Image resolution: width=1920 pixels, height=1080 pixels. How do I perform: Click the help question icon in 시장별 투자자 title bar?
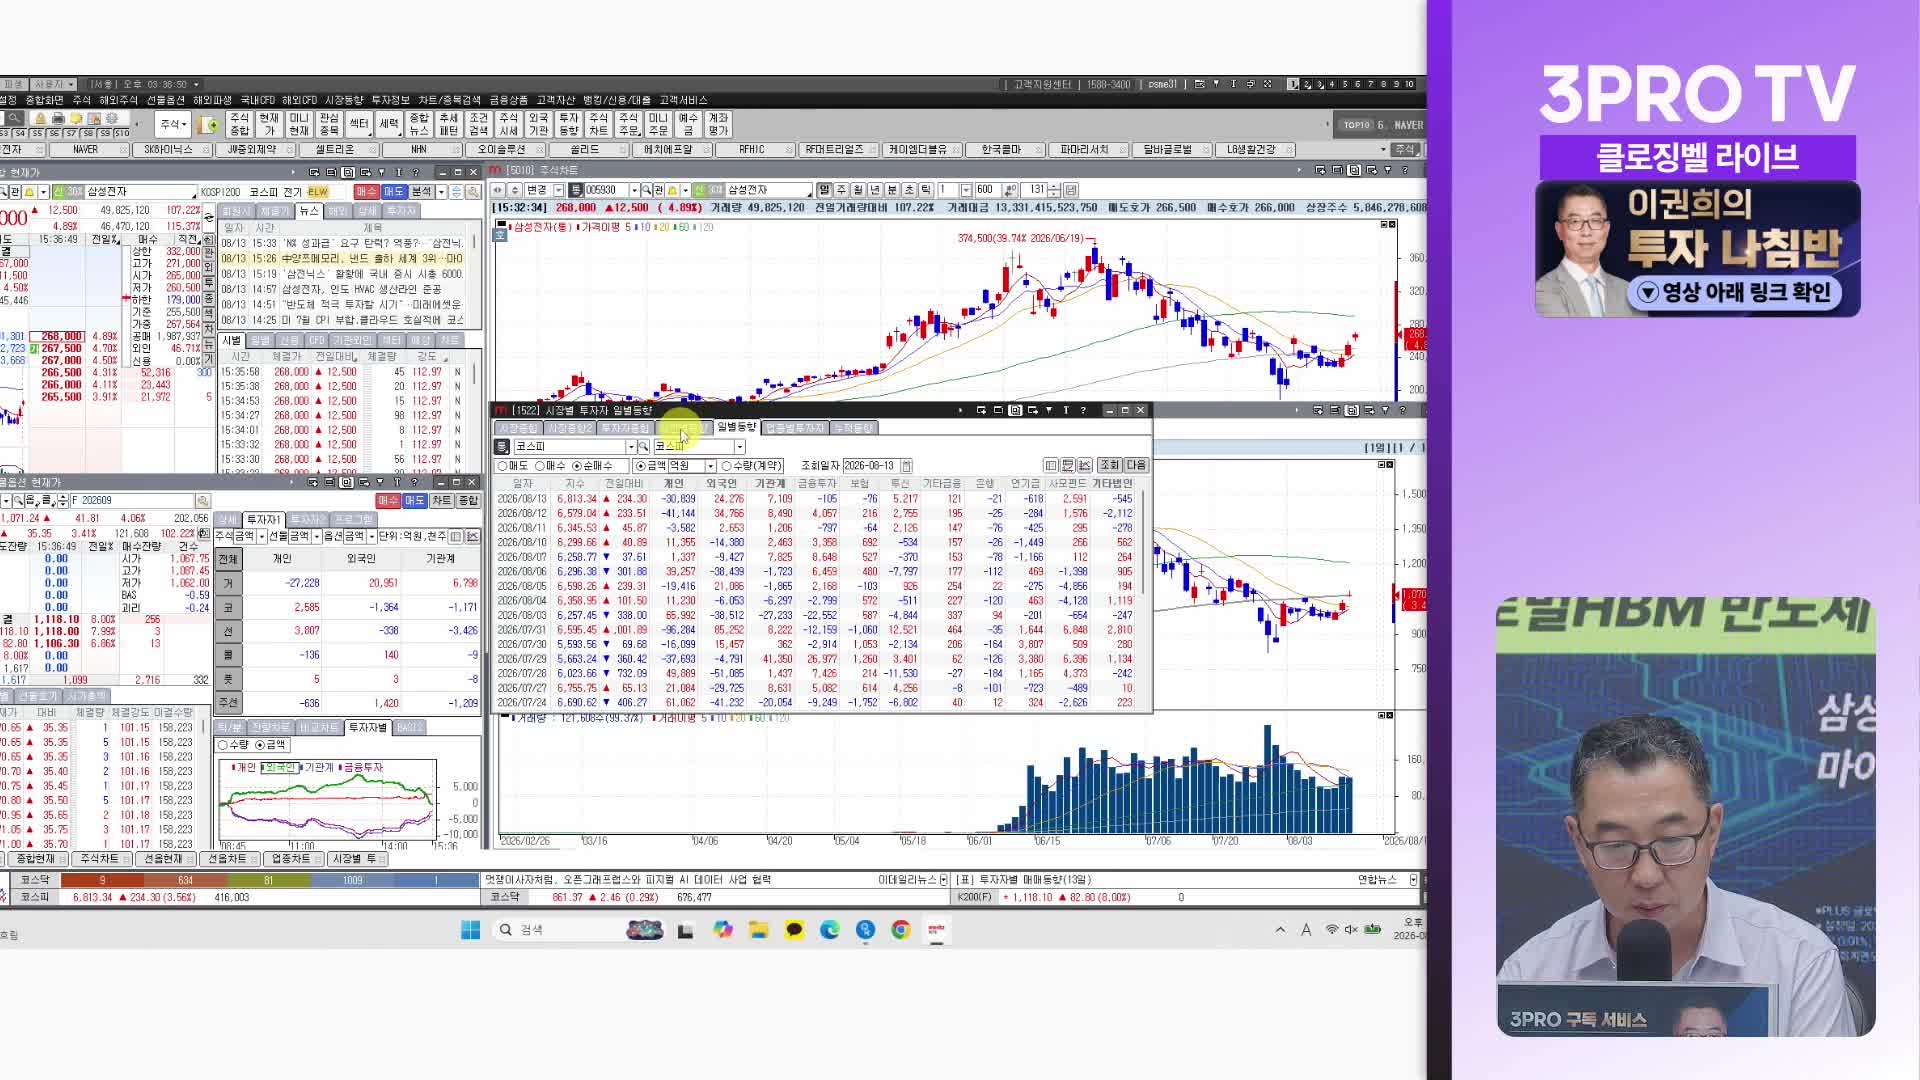(1083, 411)
